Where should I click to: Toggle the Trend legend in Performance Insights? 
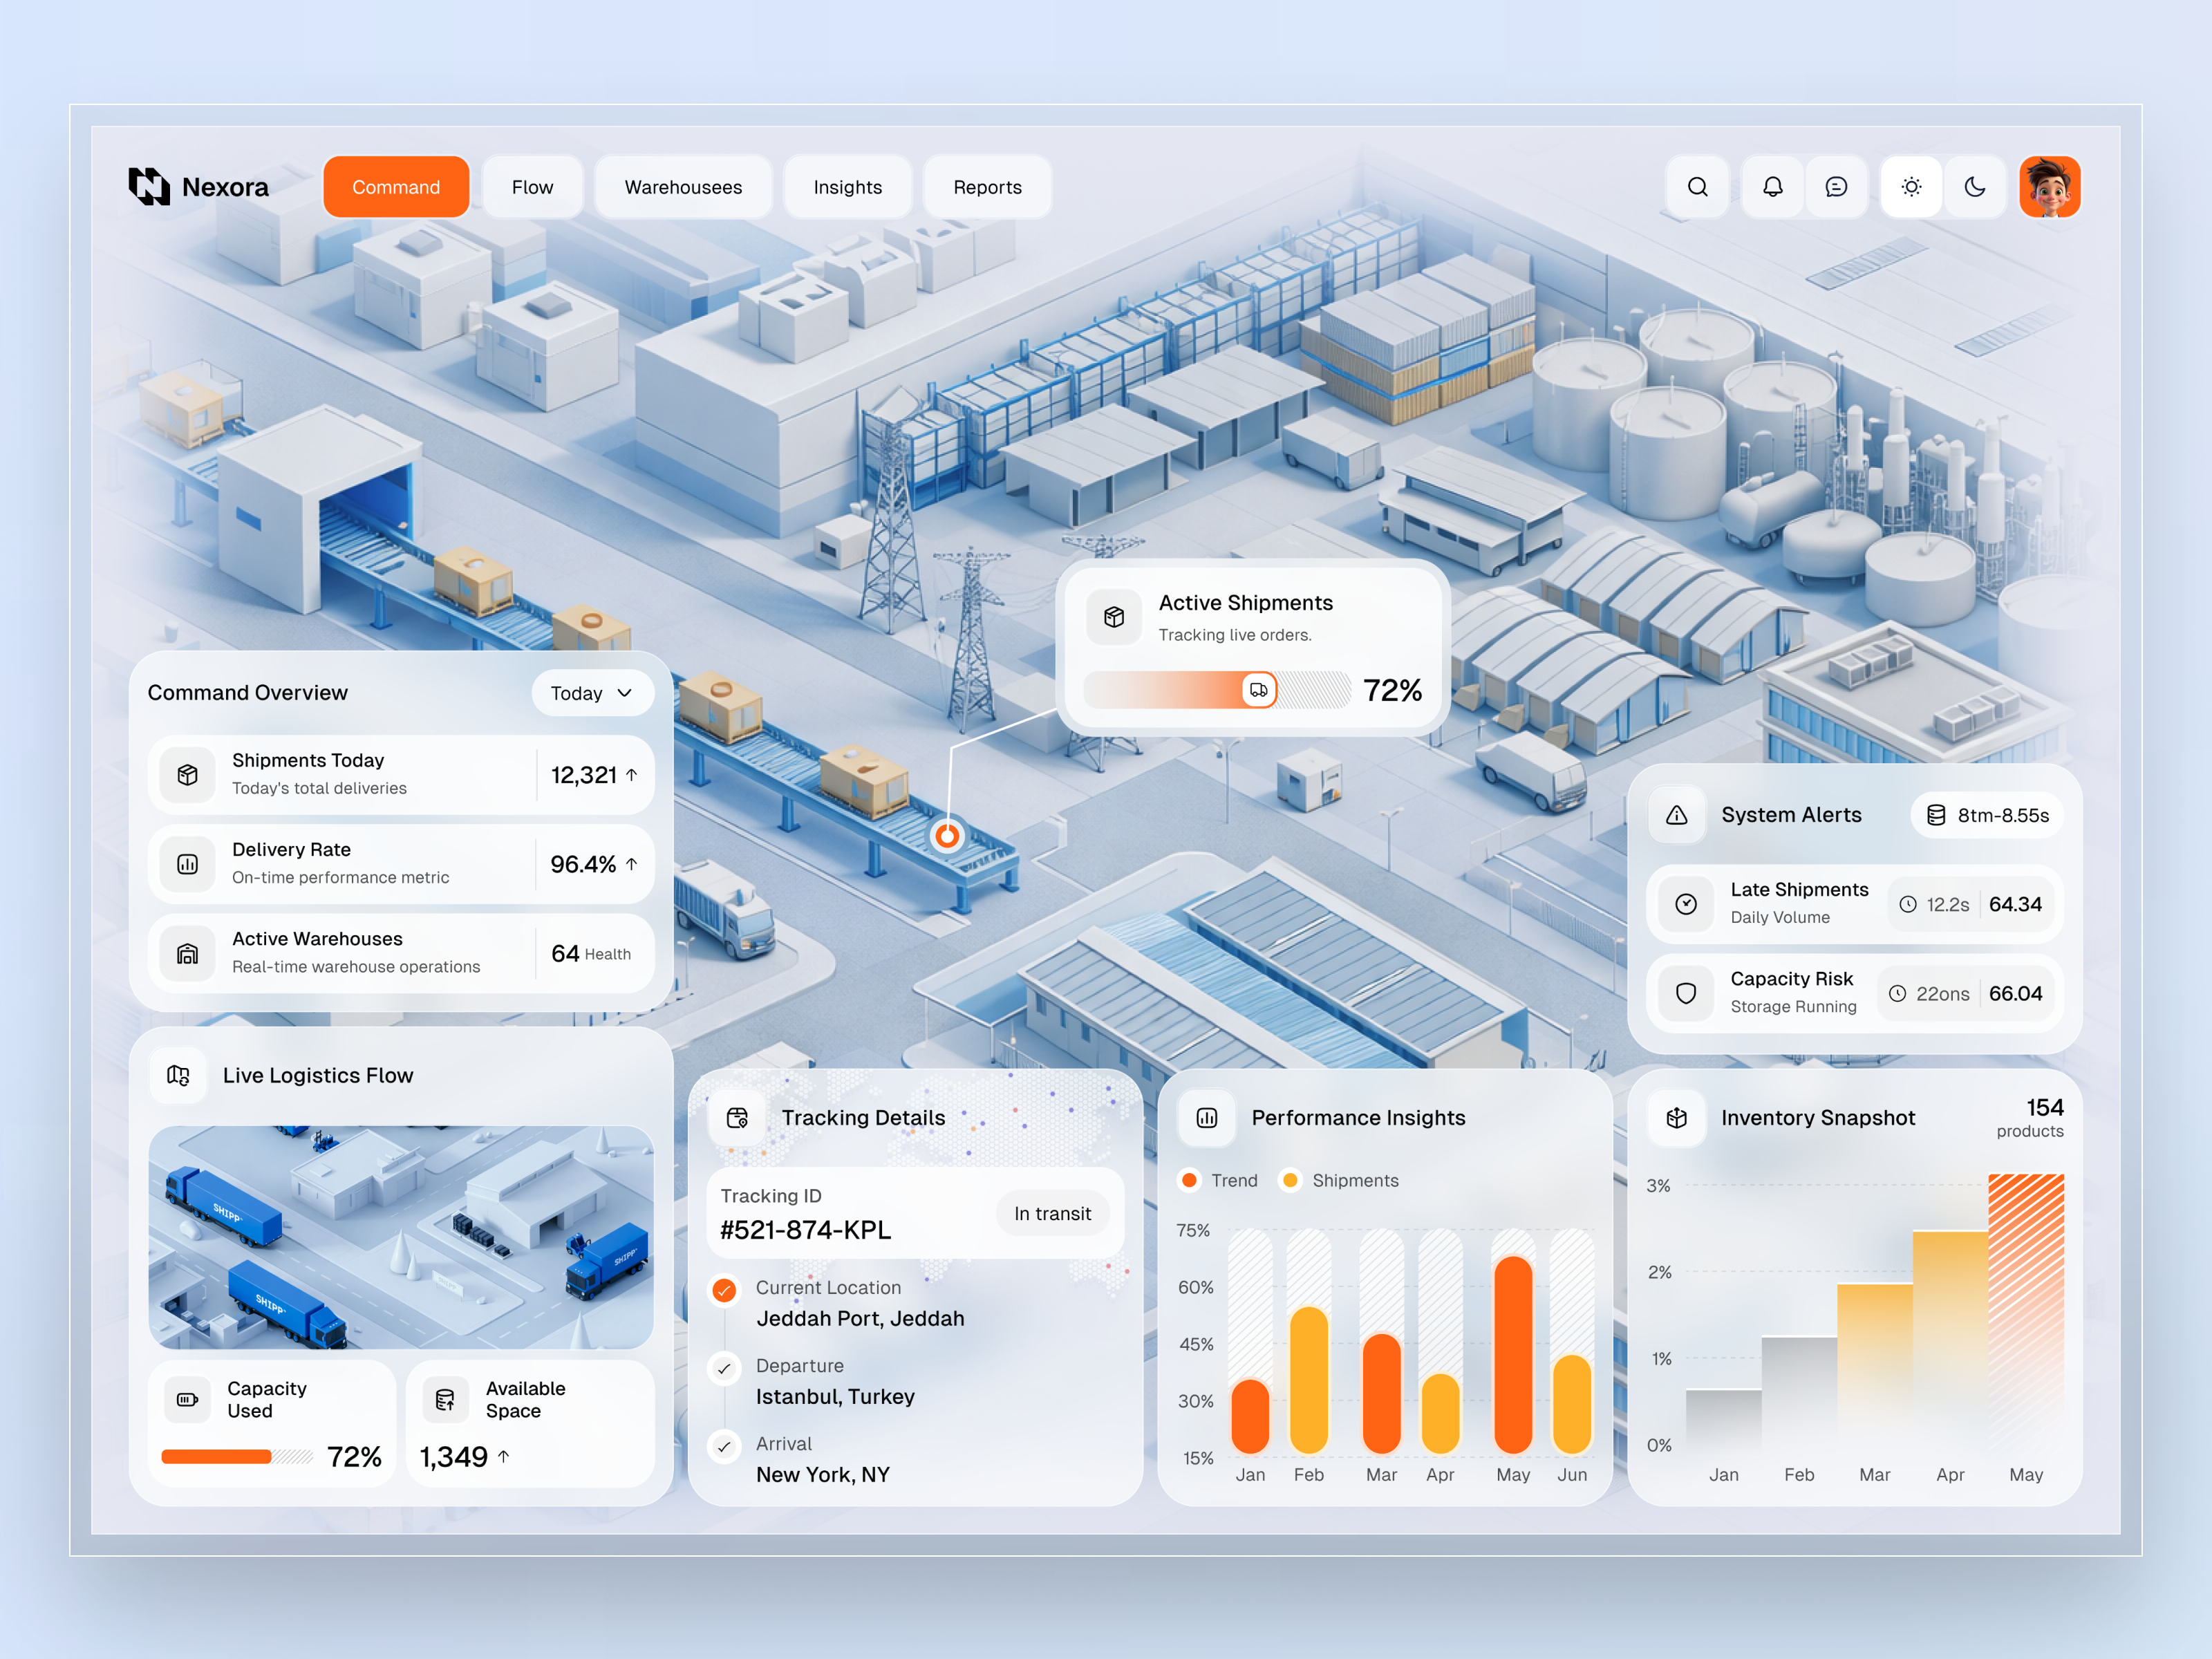tap(1218, 1180)
